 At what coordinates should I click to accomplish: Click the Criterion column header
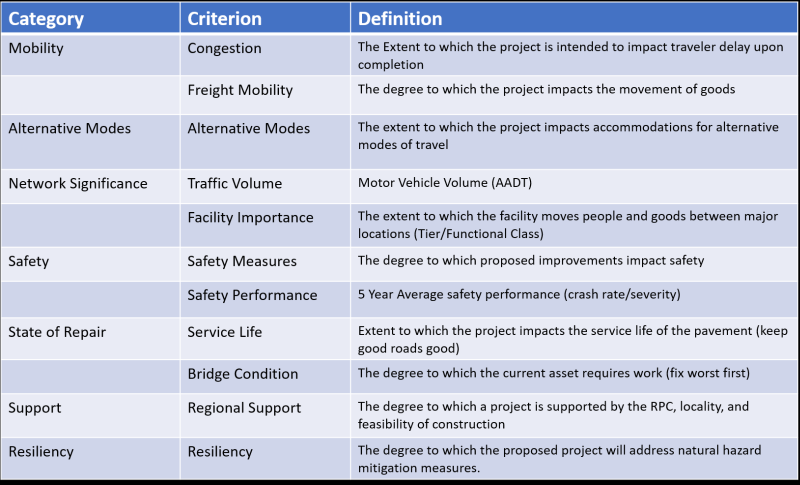[x=226, y=19]
